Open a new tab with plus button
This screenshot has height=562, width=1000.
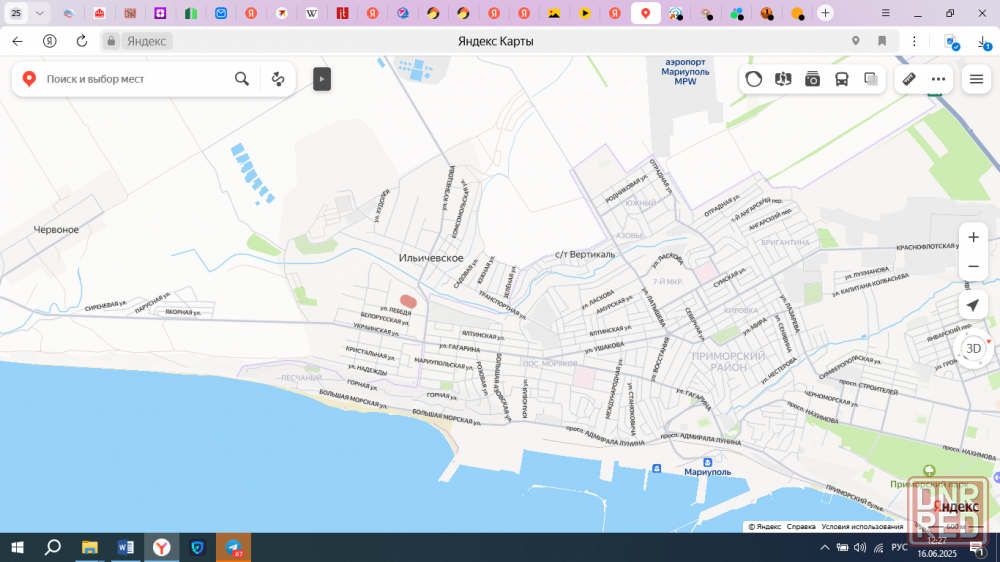[x=825, y=13]
